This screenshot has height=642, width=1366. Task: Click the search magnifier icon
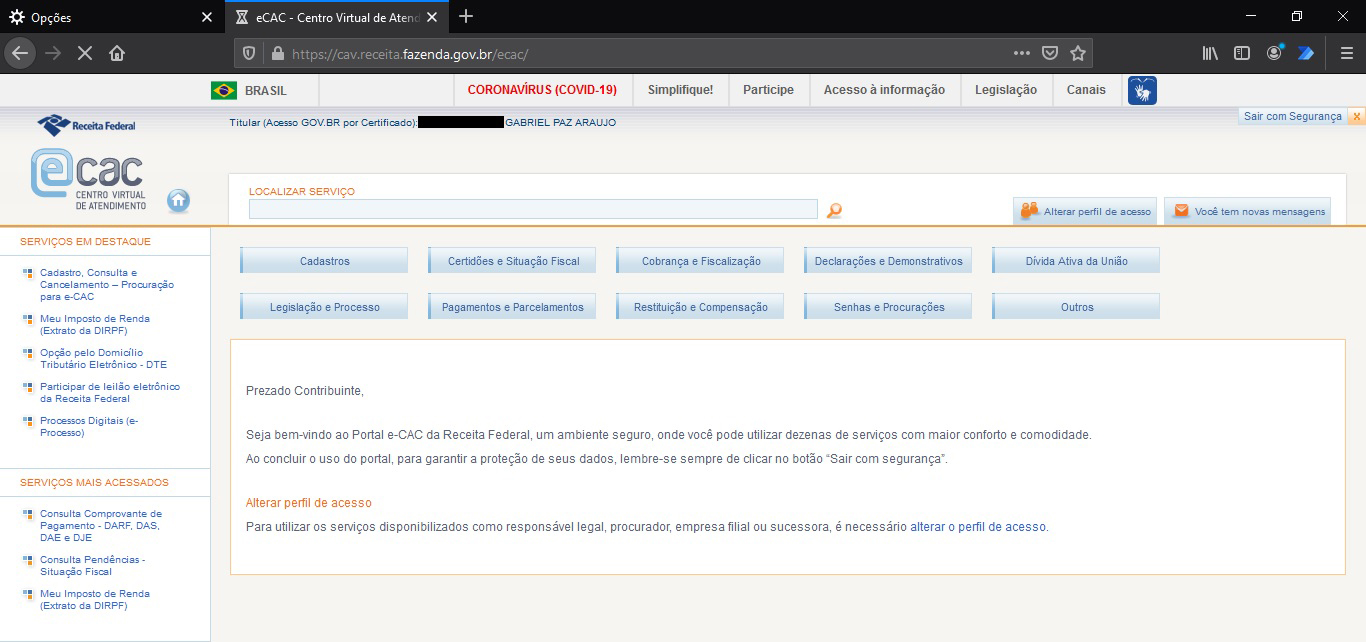tap(834, 210)
